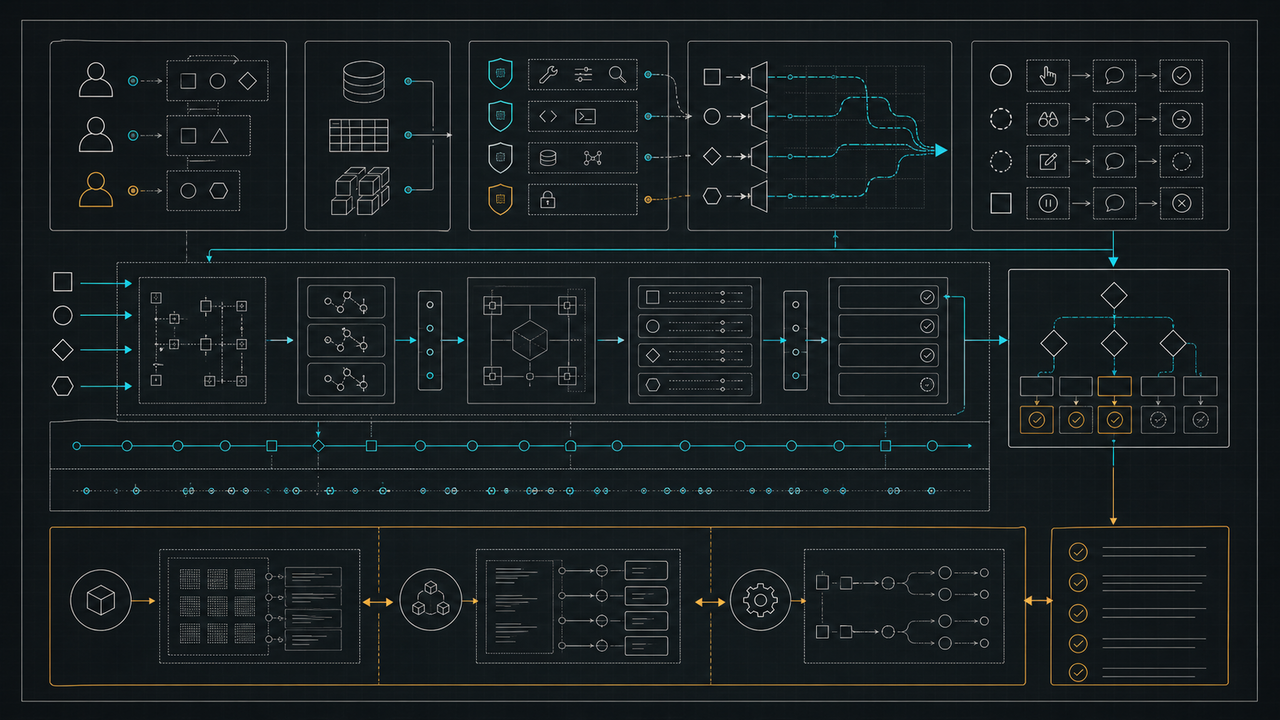
Task: Click the diamond in the signal routing panel
Action: [x=712, y=156]
